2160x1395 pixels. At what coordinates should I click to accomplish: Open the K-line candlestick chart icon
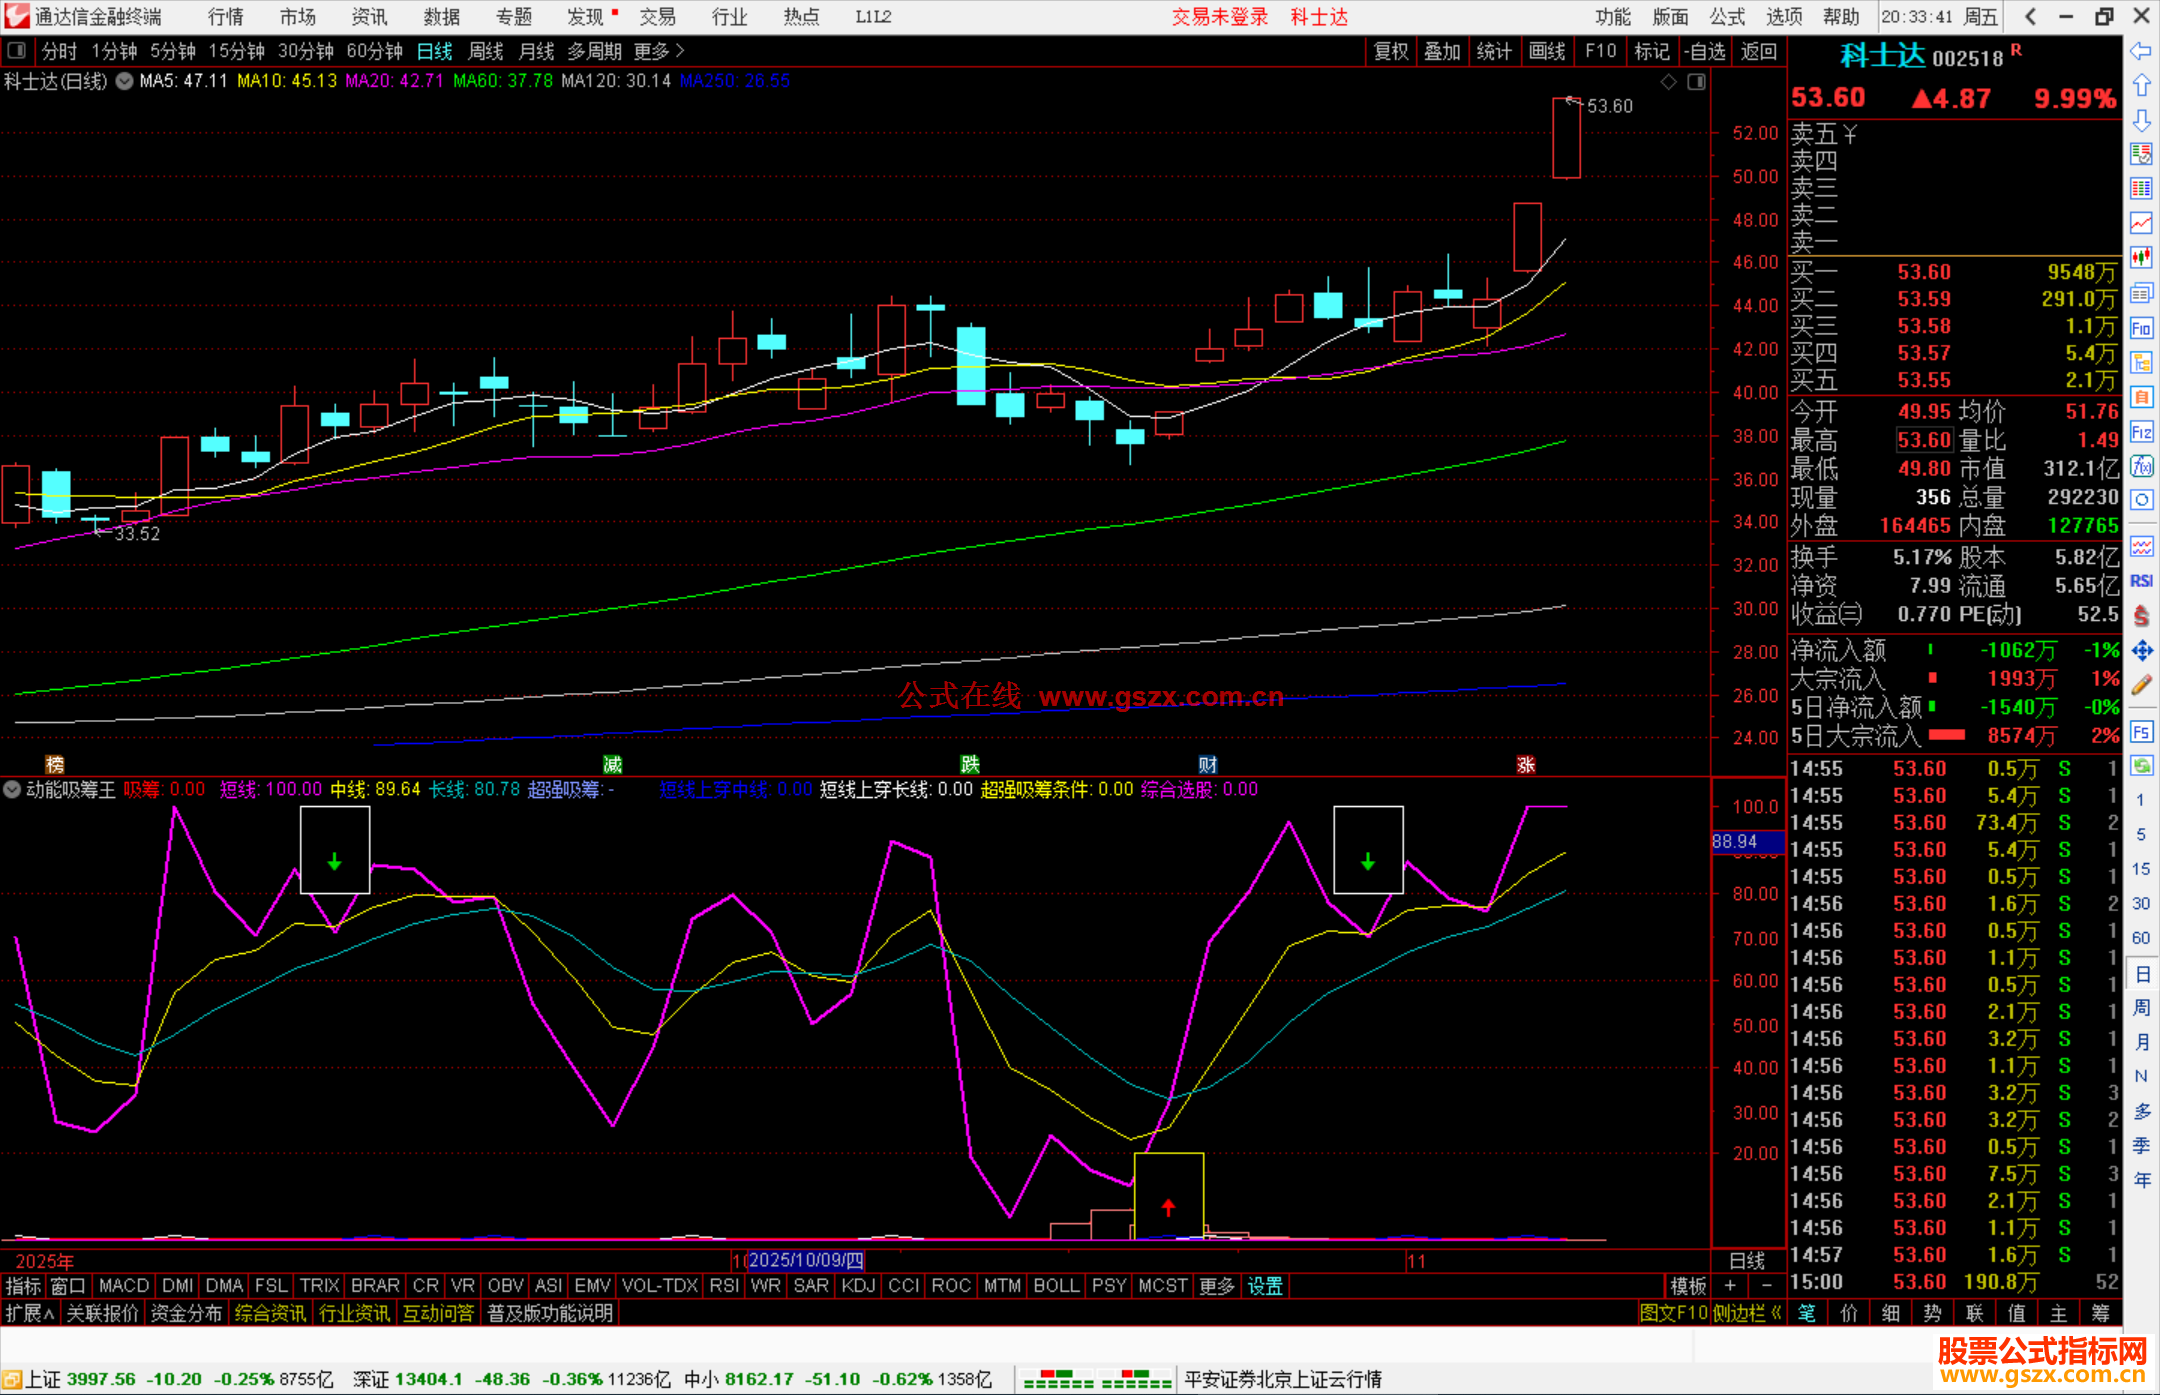2141,257
